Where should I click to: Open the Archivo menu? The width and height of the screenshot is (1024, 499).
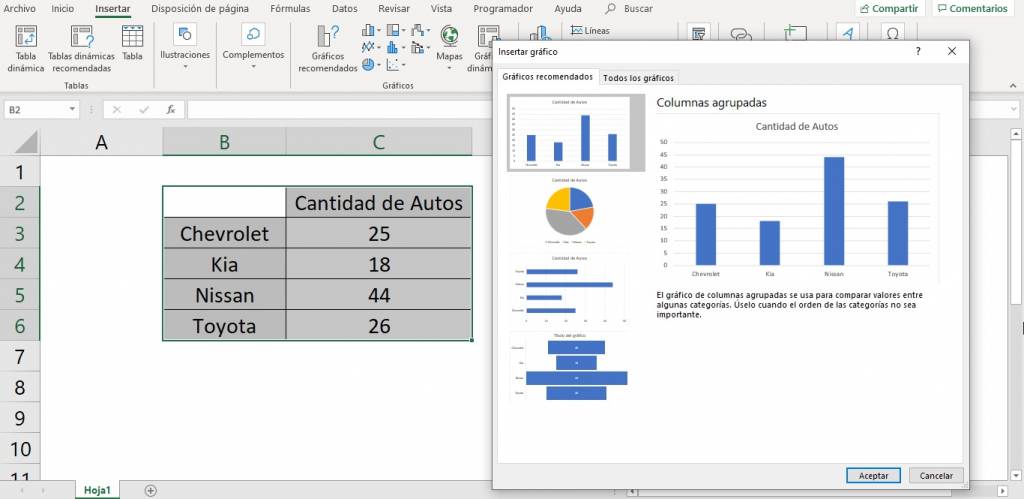(20, 9)
